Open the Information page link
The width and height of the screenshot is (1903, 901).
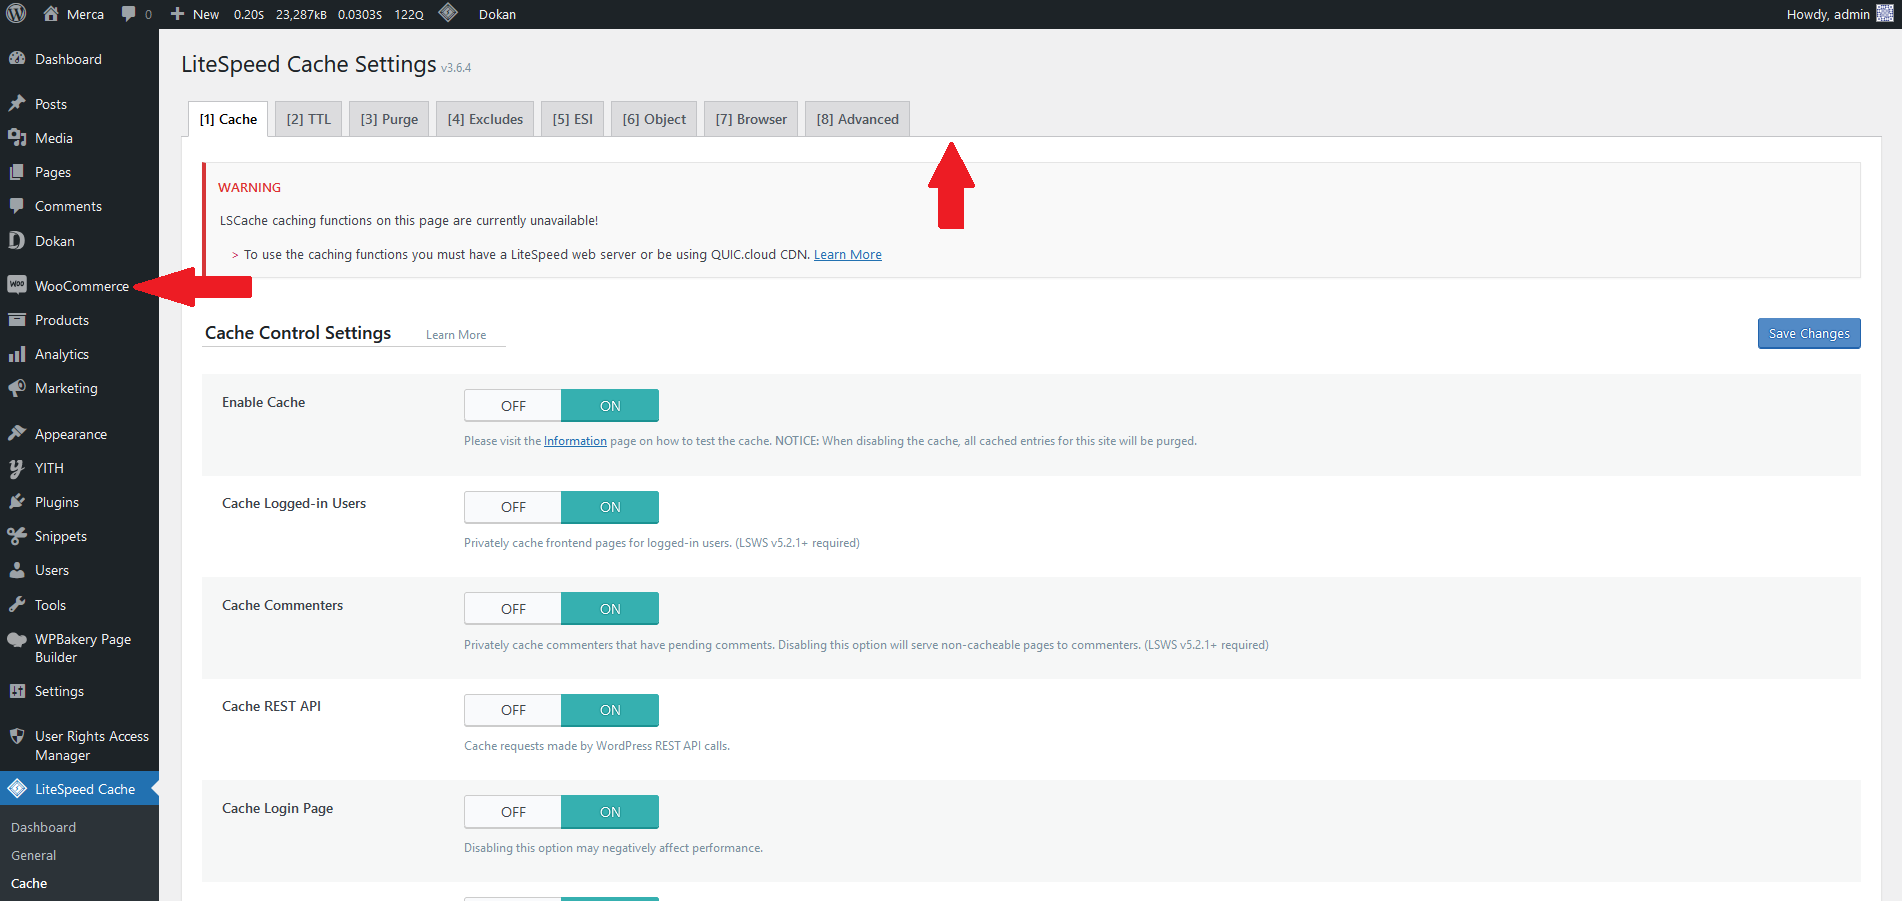(575, 441)
